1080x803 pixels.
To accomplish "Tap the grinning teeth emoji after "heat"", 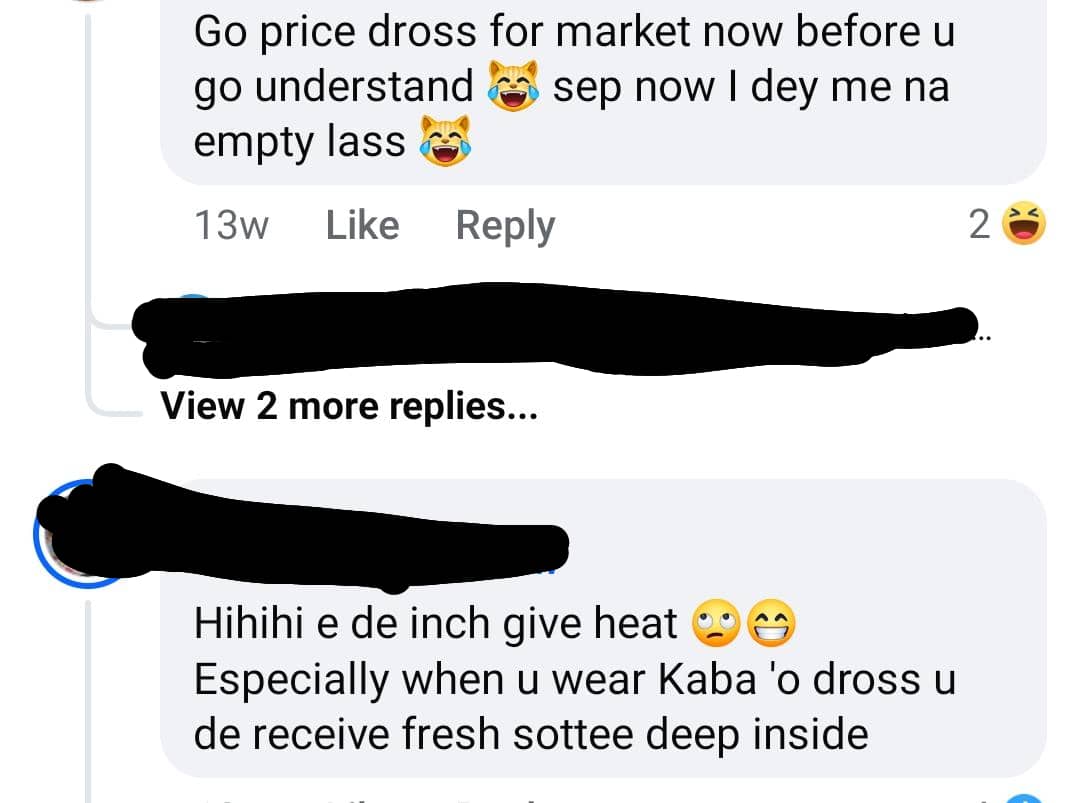I will pos(771,623).
